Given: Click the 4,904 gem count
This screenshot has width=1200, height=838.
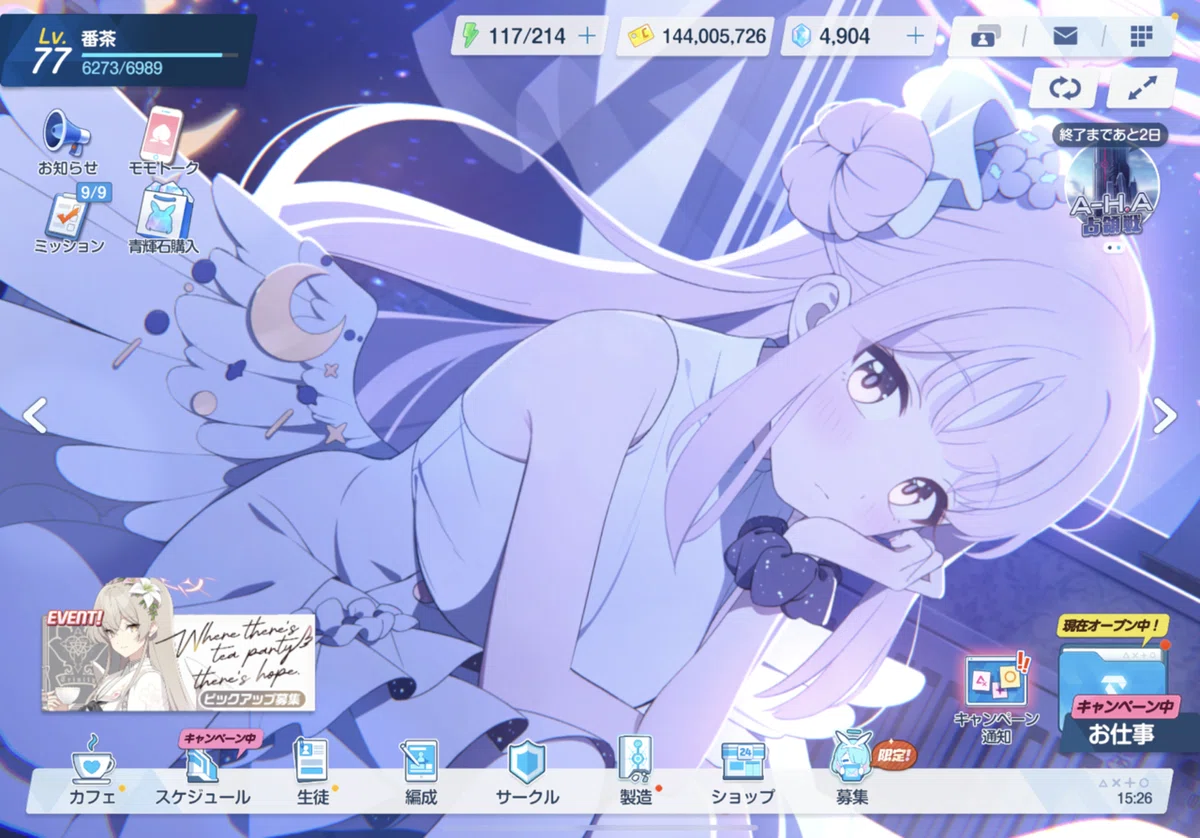Looking at the screenshot, I should point(845,37).
